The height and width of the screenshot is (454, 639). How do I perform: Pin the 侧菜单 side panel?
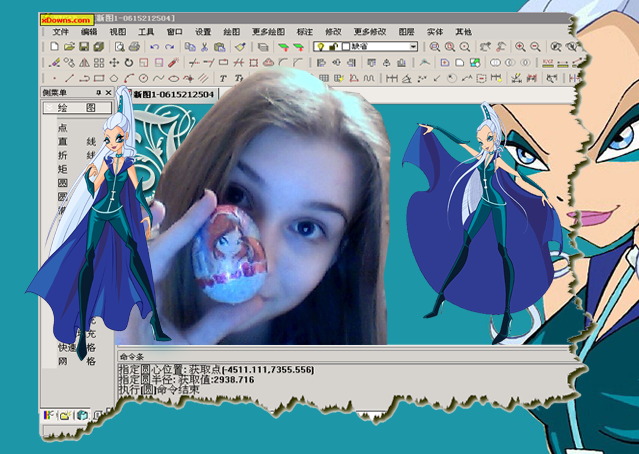[x=99, y=93]
